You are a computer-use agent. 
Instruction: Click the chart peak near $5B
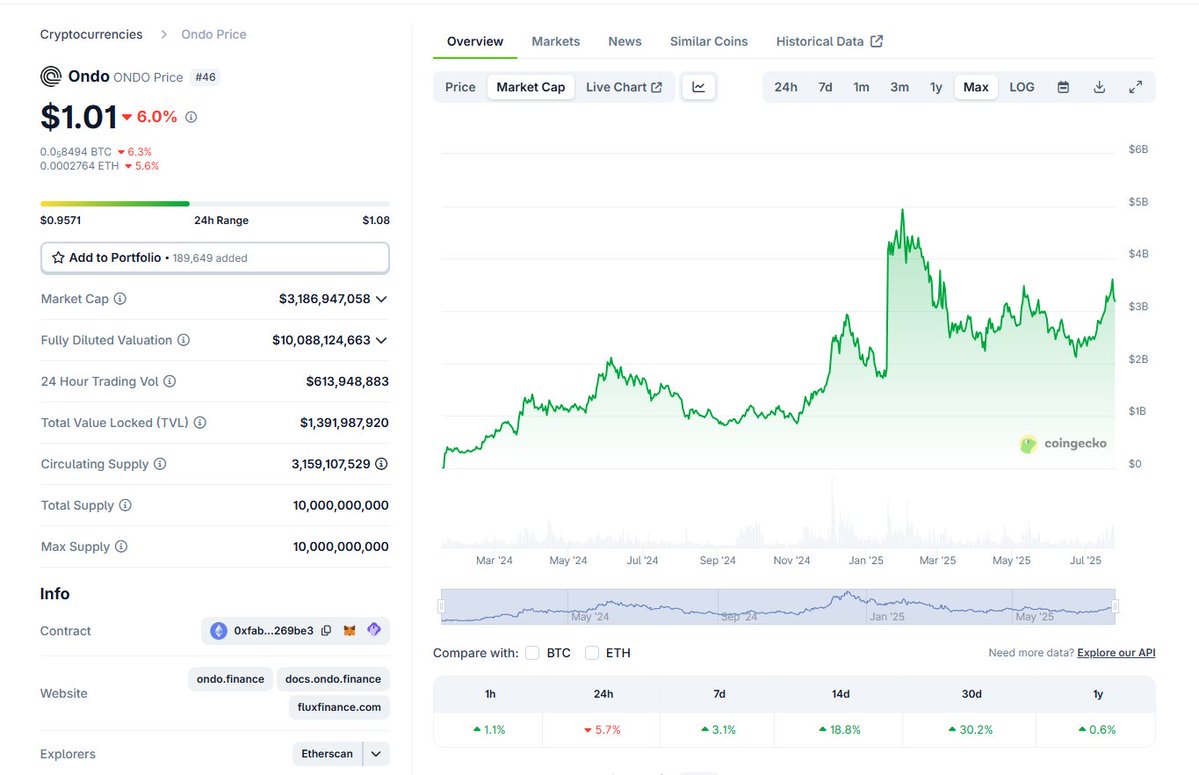(x=902, y=210)
